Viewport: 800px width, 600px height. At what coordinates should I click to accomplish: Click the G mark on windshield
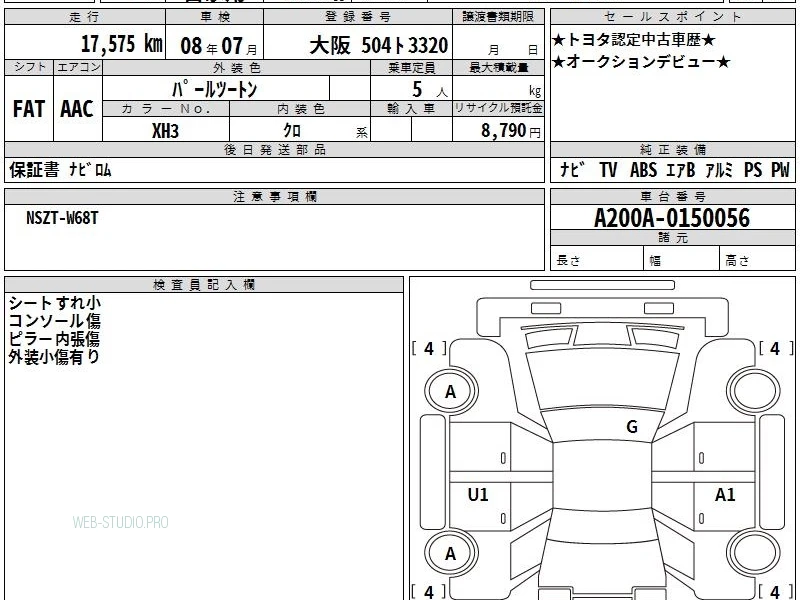point(632,426)
